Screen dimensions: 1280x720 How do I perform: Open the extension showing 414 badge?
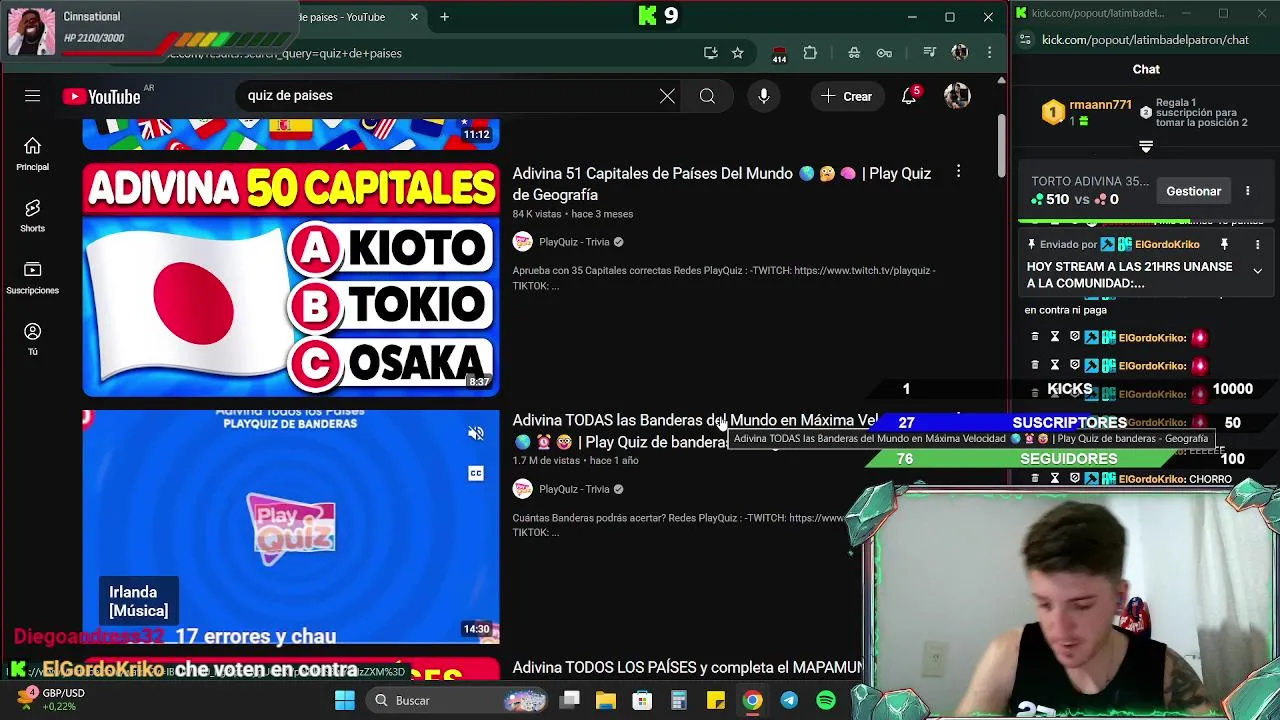pos(779,54)
